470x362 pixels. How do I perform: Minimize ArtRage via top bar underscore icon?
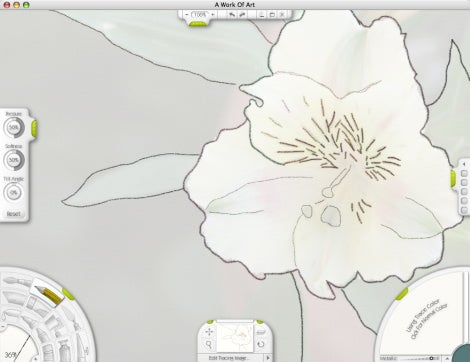pyautogui.click(x=262, y=15)
